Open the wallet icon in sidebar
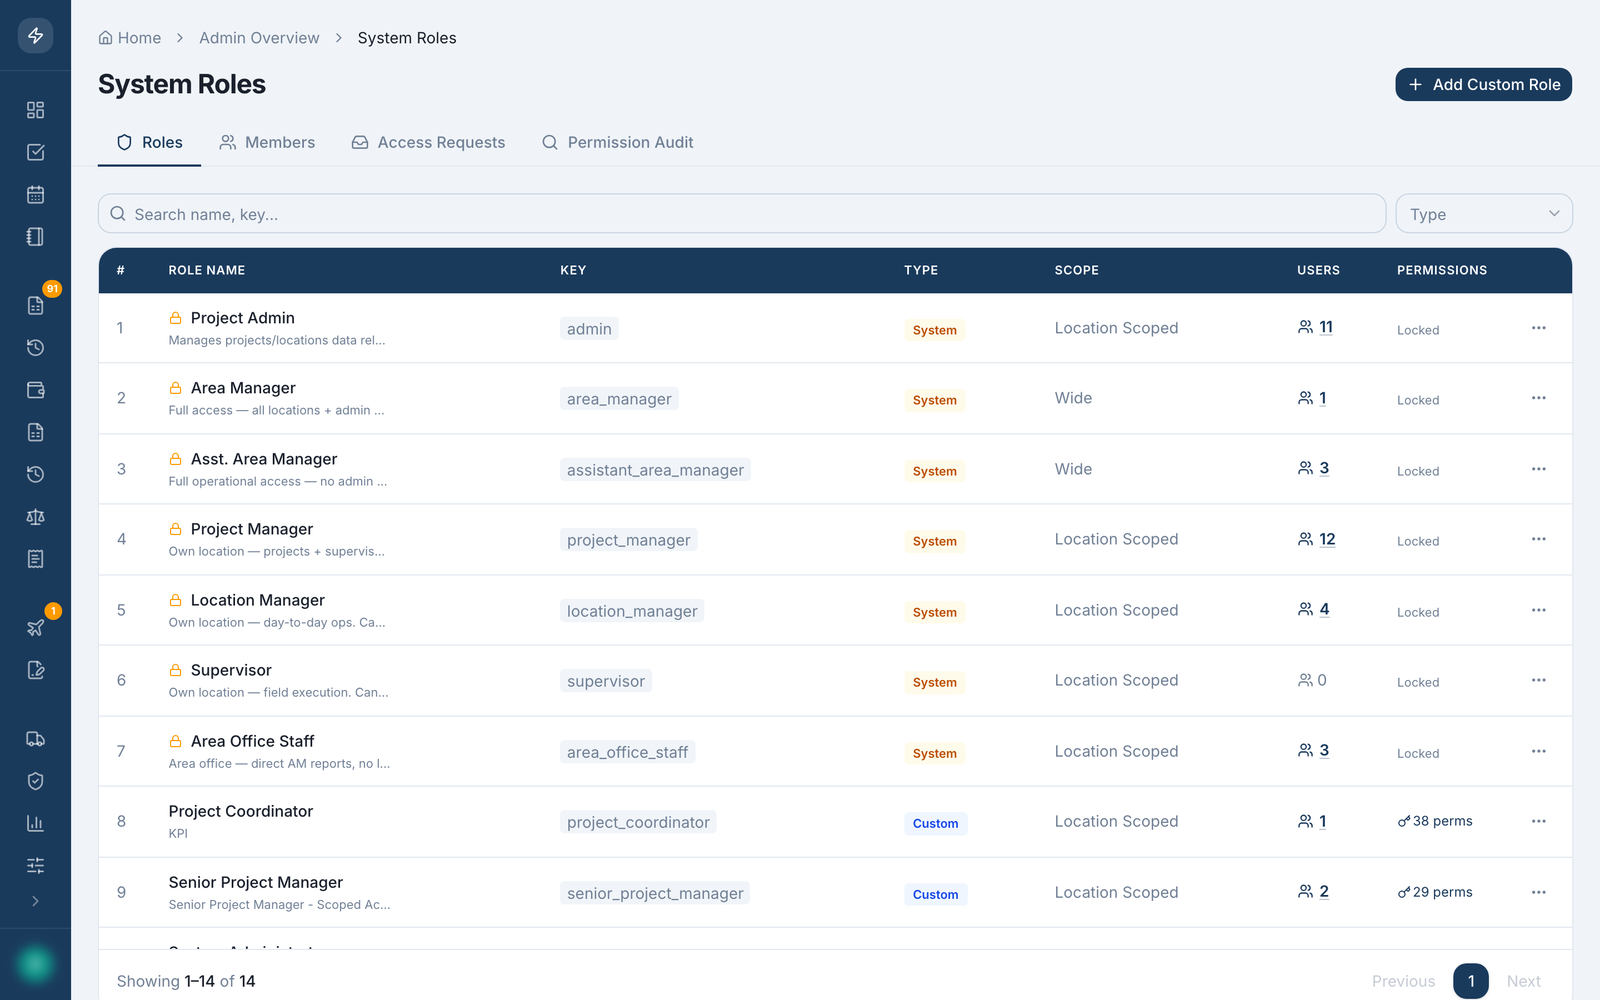The height and width of the screenshot is (1000, 1600). [x=35, y=390]
